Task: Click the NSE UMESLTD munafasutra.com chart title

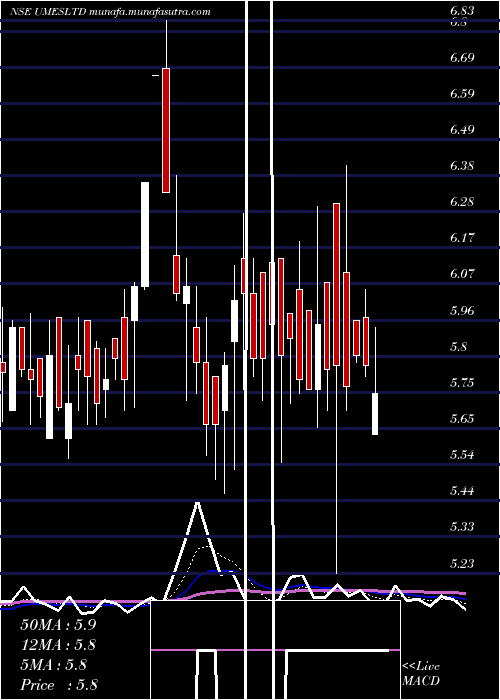Action: coord(110,12)
